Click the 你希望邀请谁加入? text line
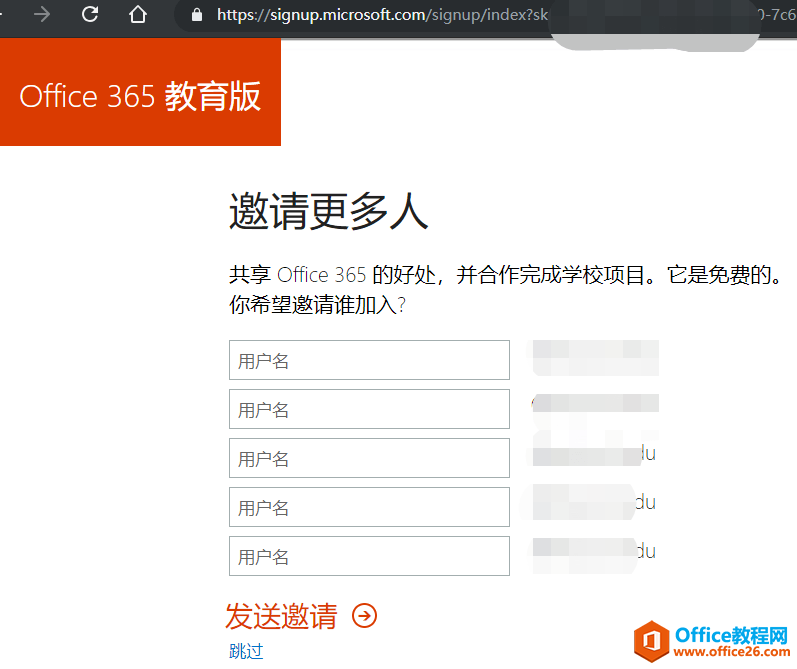 pyautogui.click(x=317, y=305)
